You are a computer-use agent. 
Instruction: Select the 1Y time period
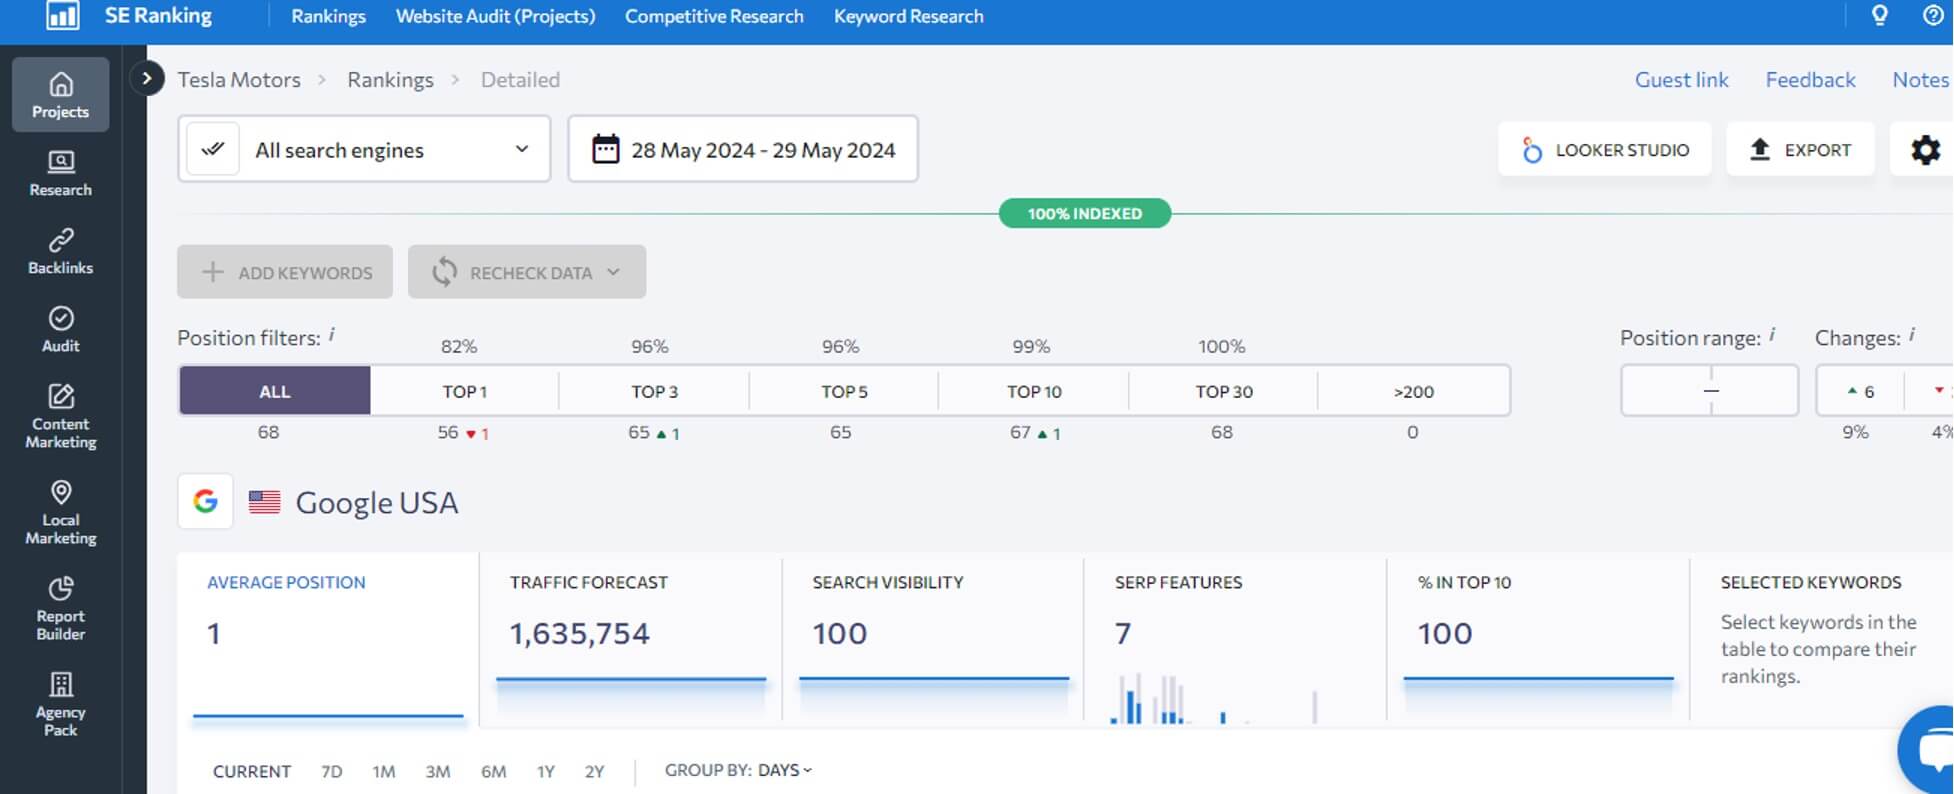pyautogui.click(x=546, y=771)
